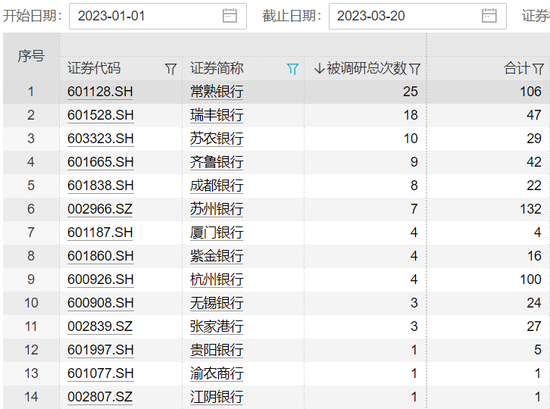Viewport: 550px width, 409px height.
Task: Open stock code link 601838.SH
Action: (100, 186)
